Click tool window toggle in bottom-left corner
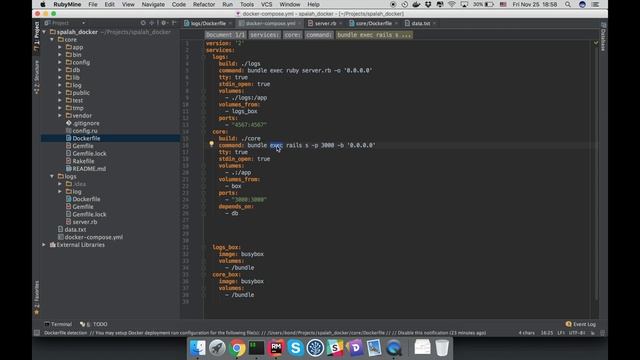This screenshot has width=640, height=360. (37, 333)
